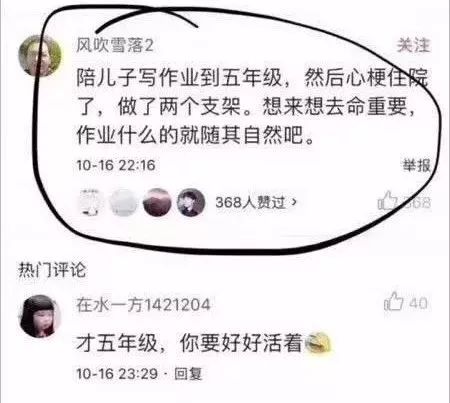Viewport: 450px width, 403px height.
Task: Open the avatar of 在水一方1421204
Action: 40,316
